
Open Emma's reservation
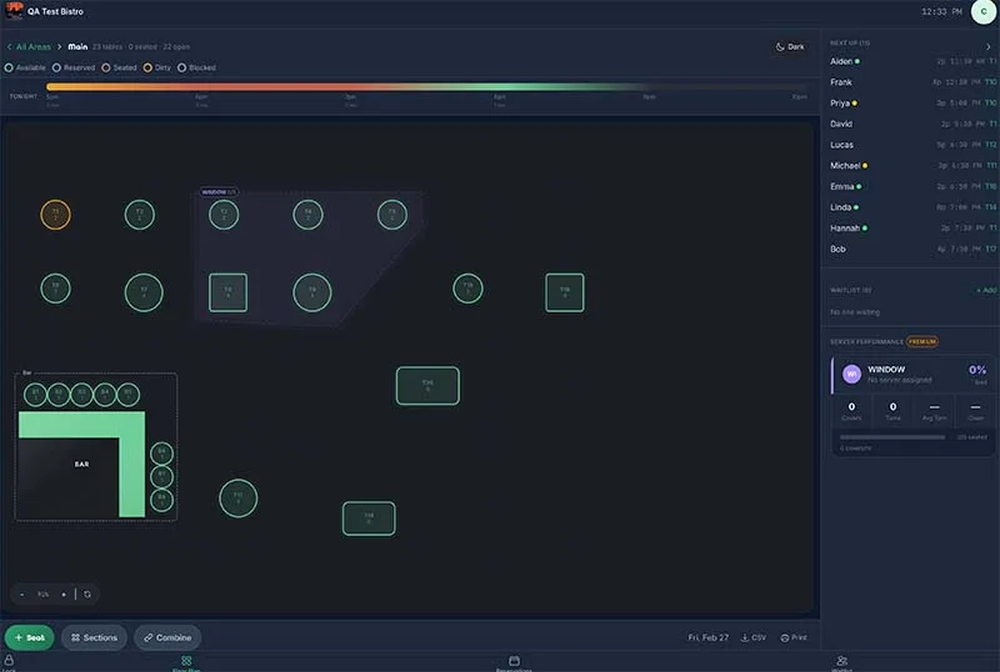pyautogui.click(x=913, y=186)
